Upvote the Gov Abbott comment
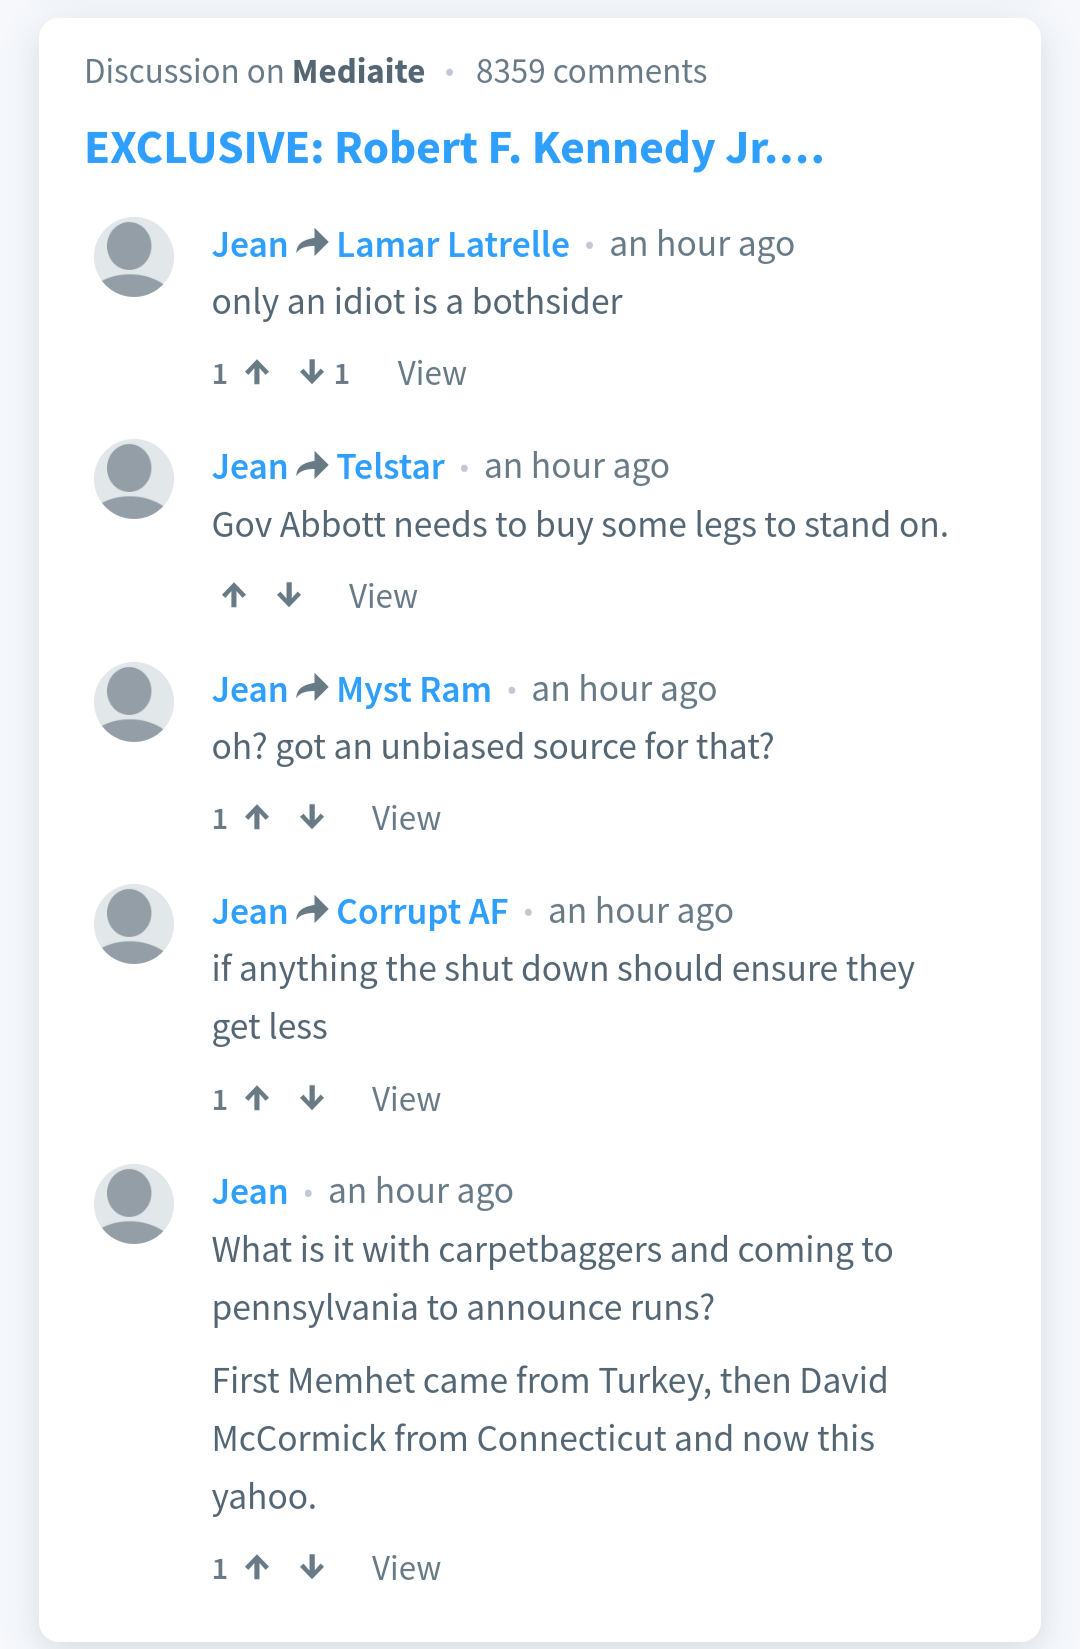This screenshot has width=1080, height=1649. [234, 596]
